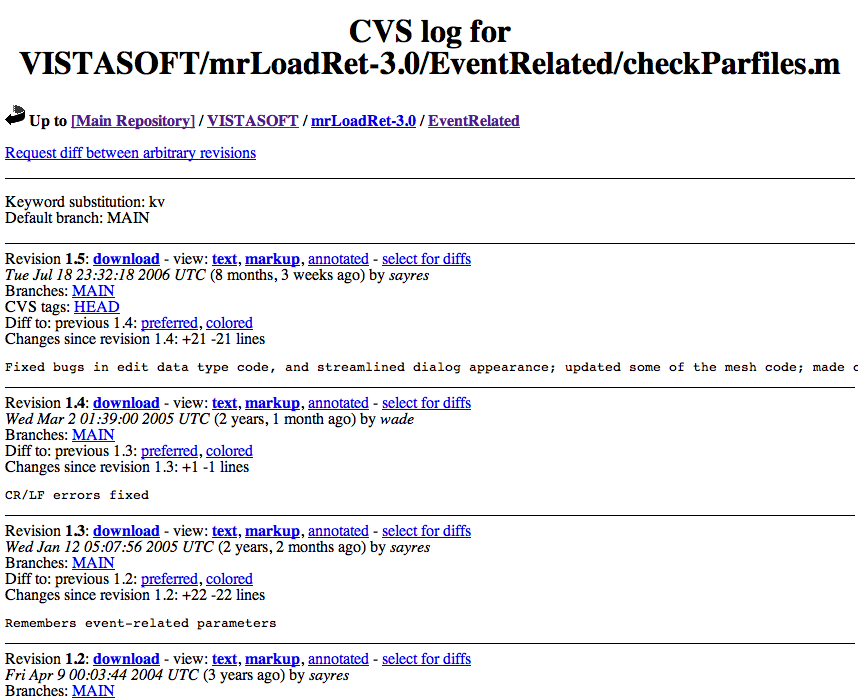Open preferred diff to previous 1.3
This screenshot has width=858, height=699.
pyautogui.click(x=169, y=451)
